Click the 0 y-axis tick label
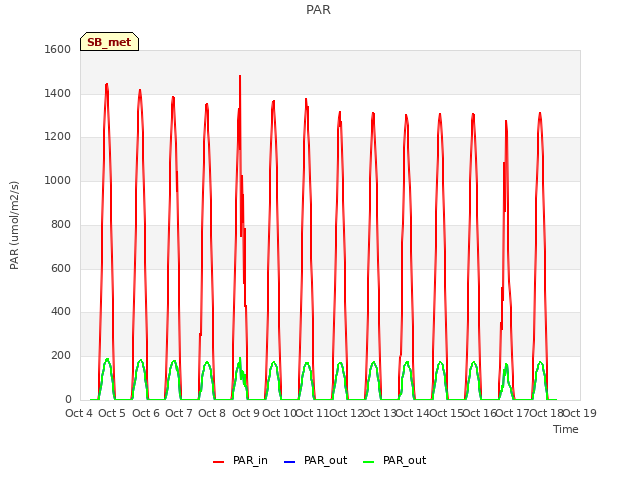Screen dimensions: 640x480 [68, 400]
